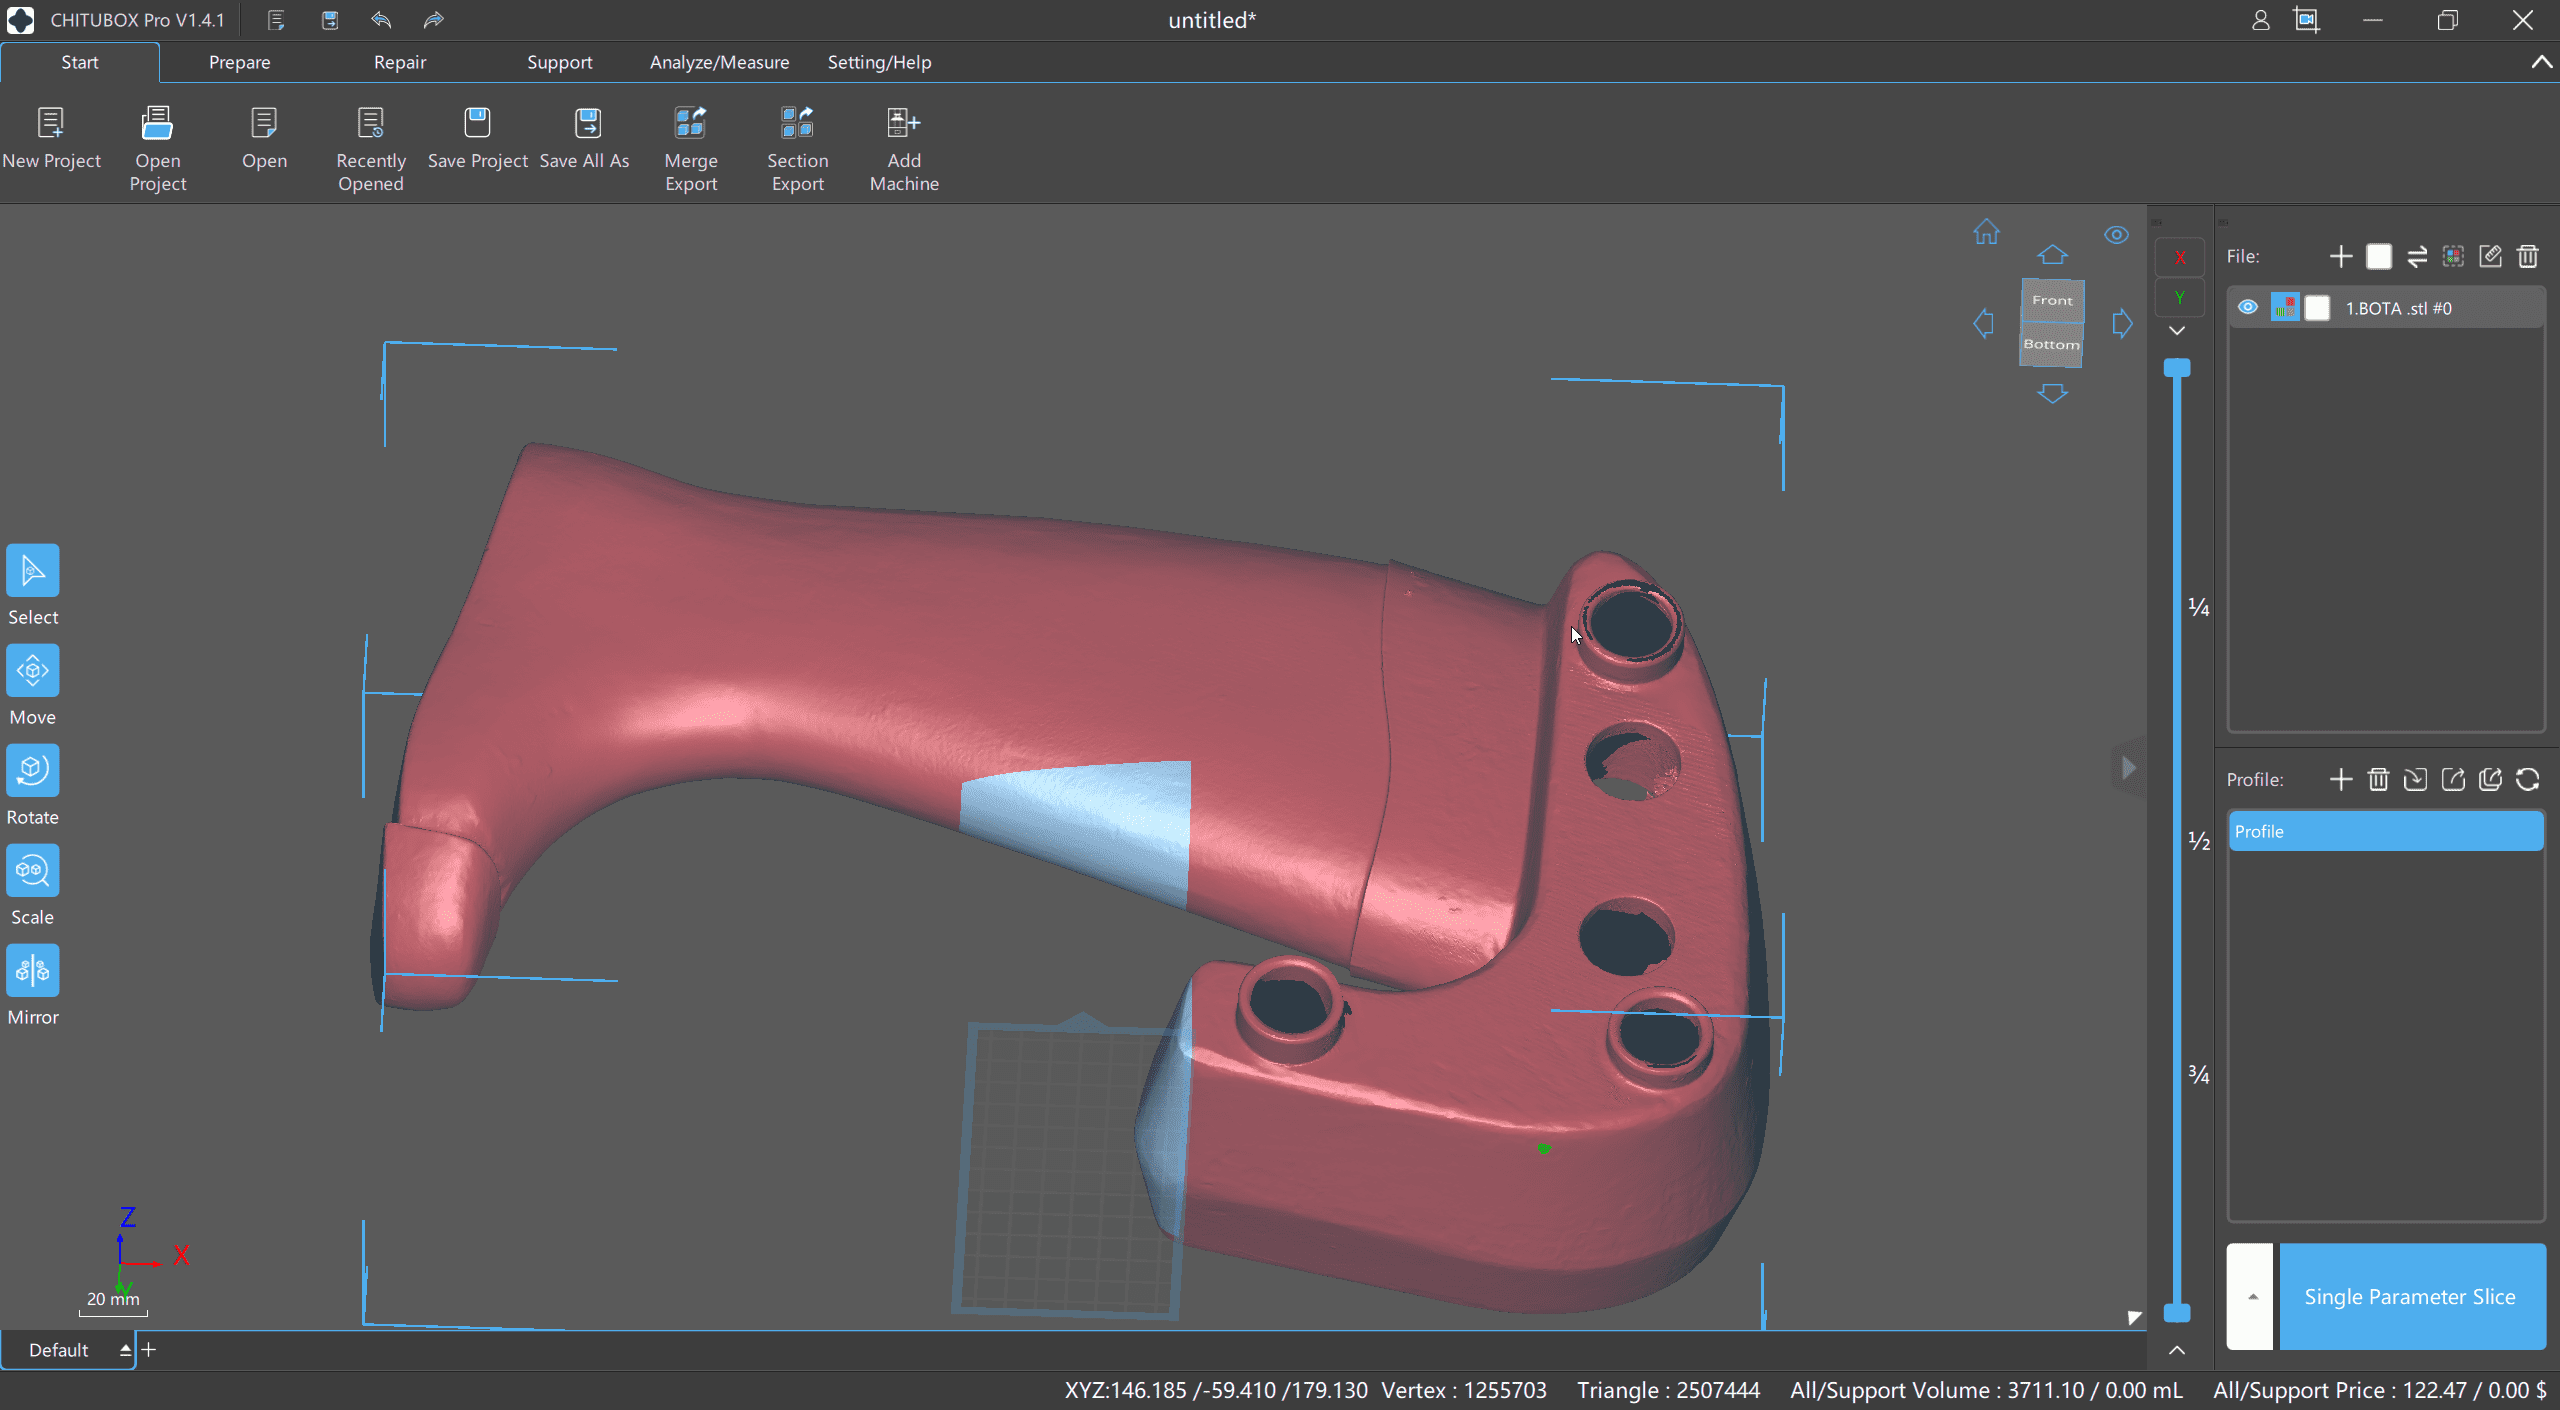The width and height of the screenshot is (2560, 1410).
Task: Expand the axis options chevron below Y
Action: point(2177,331)
